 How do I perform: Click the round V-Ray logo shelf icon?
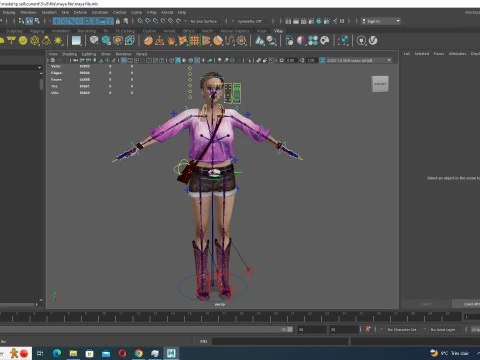[x=373, y=41]
